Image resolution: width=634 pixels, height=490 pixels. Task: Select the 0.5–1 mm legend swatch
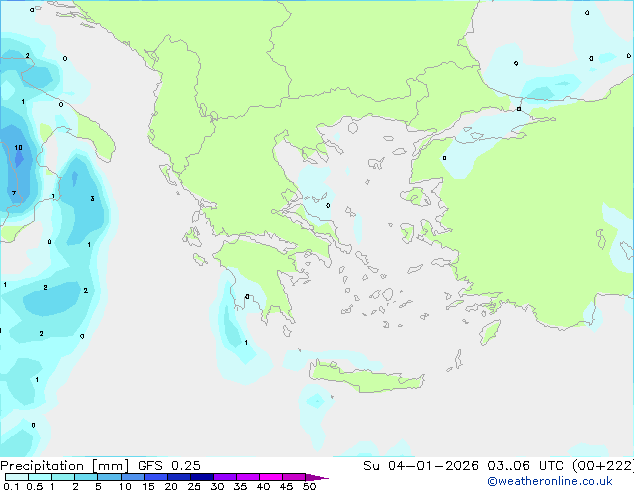40,477
